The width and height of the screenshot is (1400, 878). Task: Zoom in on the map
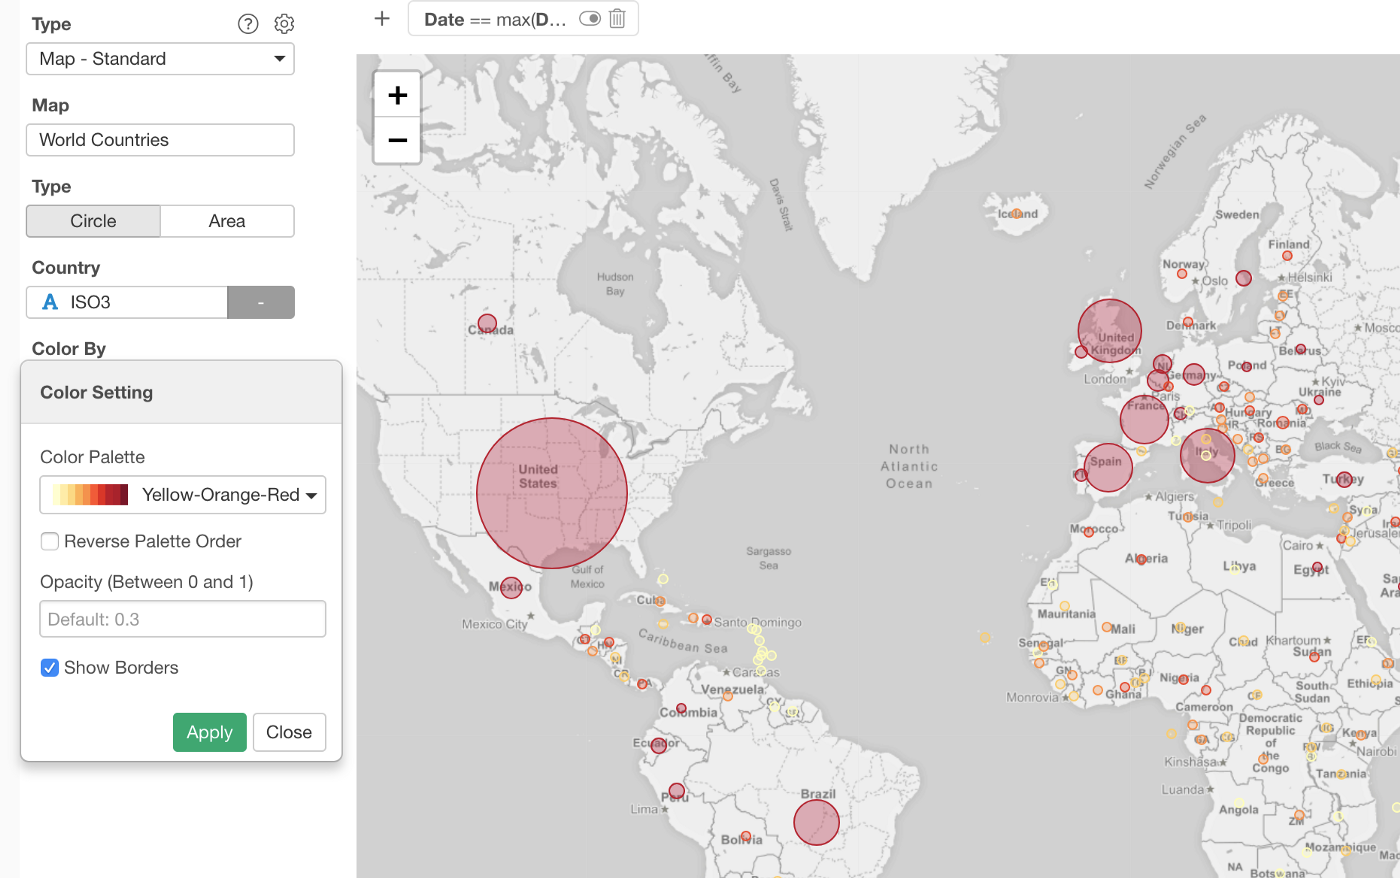397,95
